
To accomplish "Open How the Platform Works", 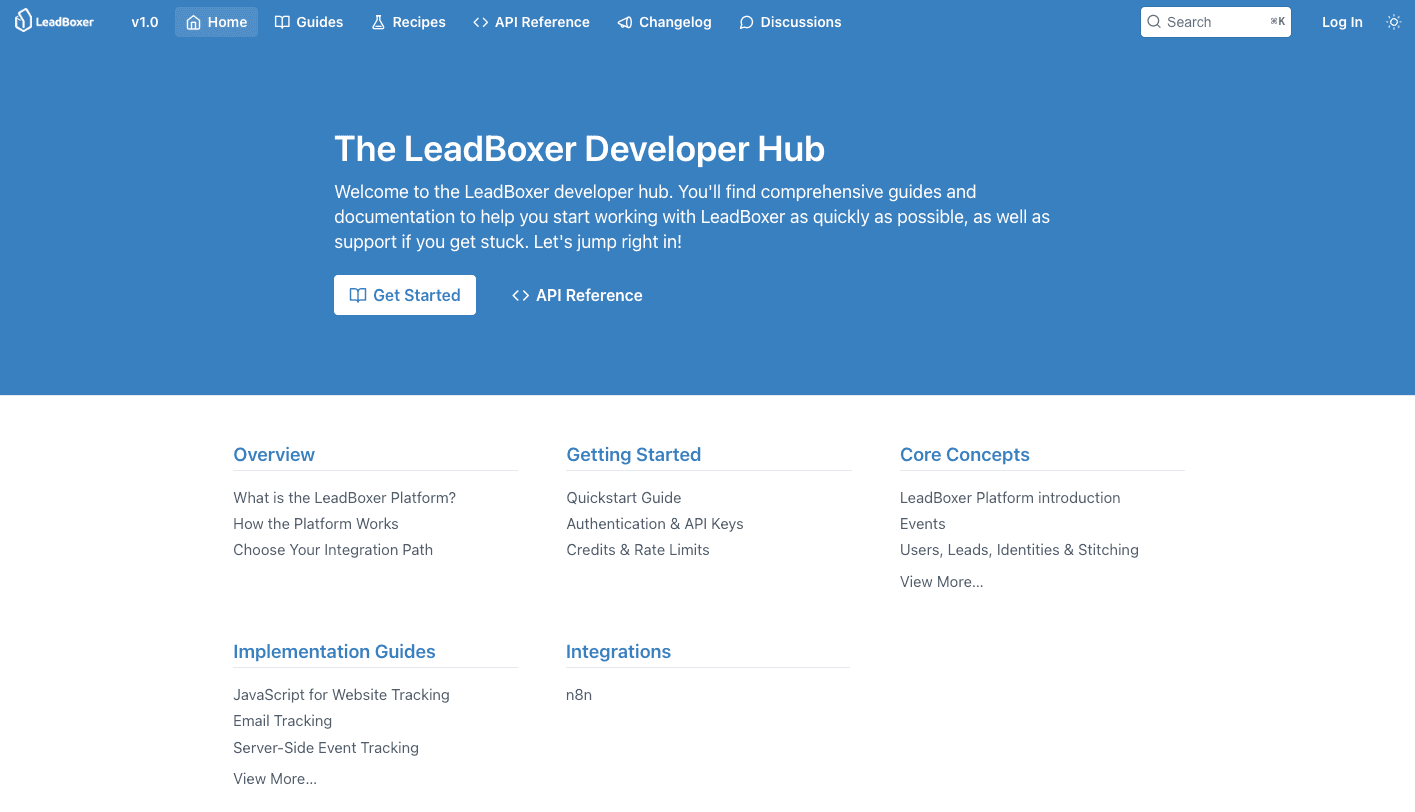I will (x=316, y=524).
